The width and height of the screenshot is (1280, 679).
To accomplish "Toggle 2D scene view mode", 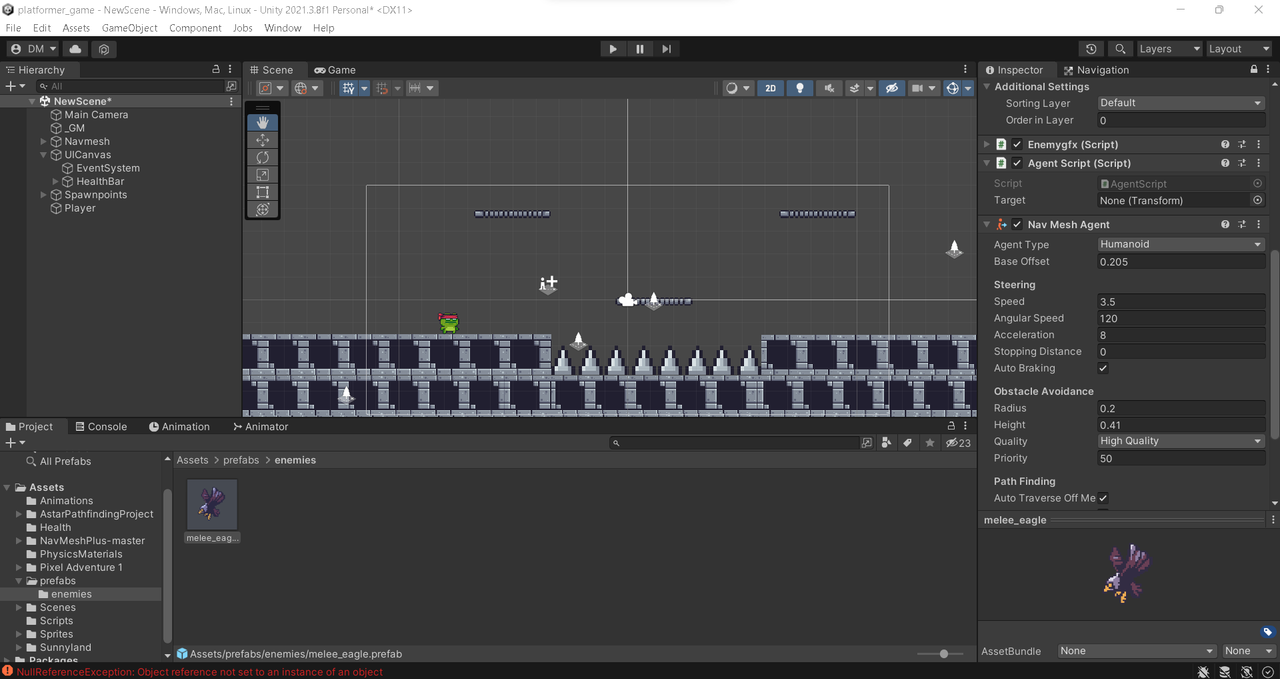I will pos(770,88).
